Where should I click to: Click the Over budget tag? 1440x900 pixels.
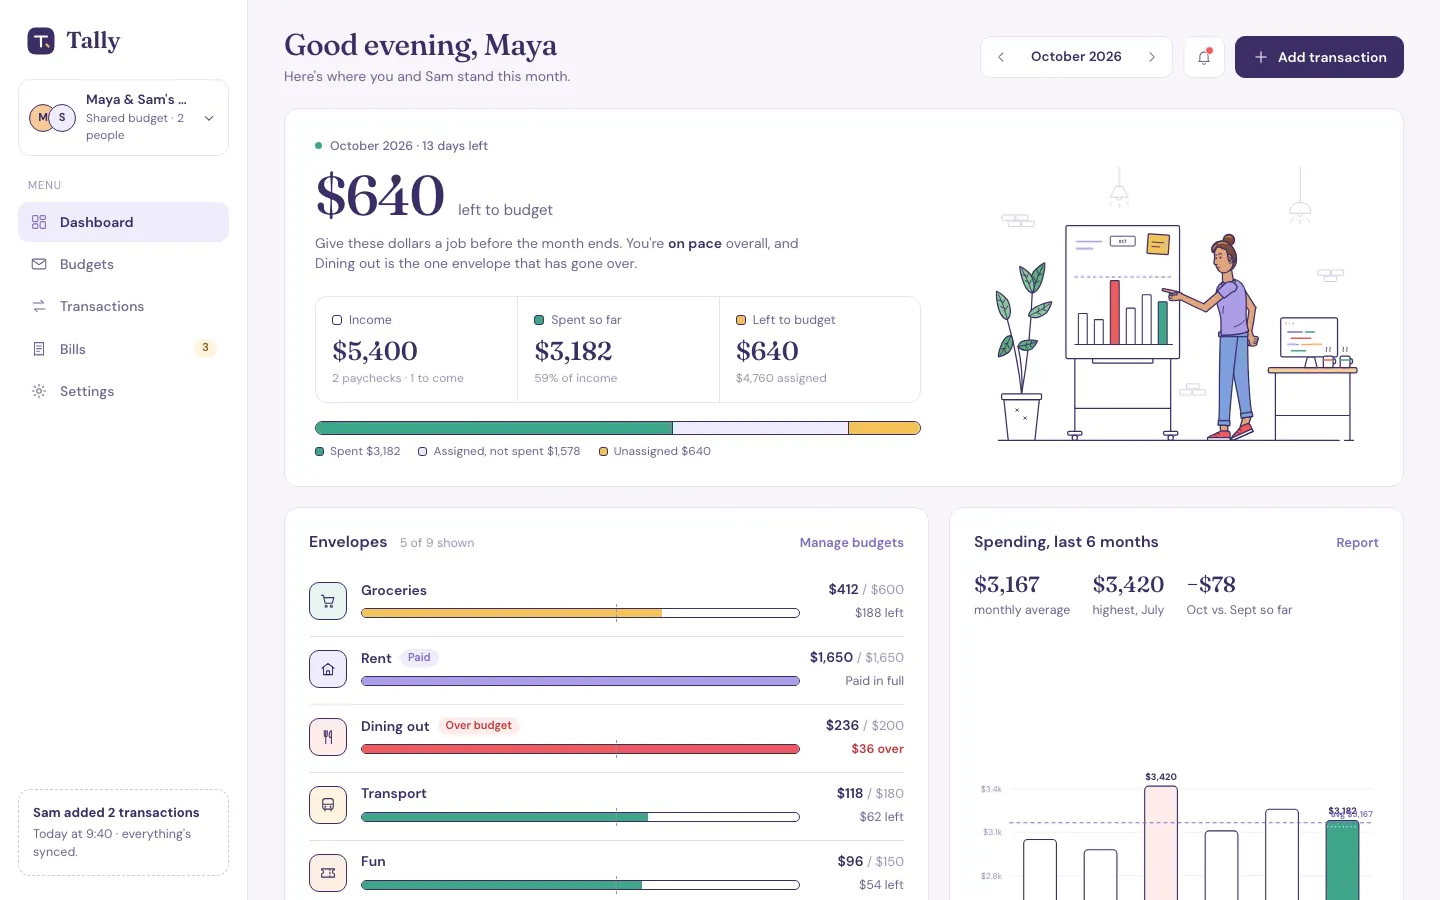click(x=479, y=726)
